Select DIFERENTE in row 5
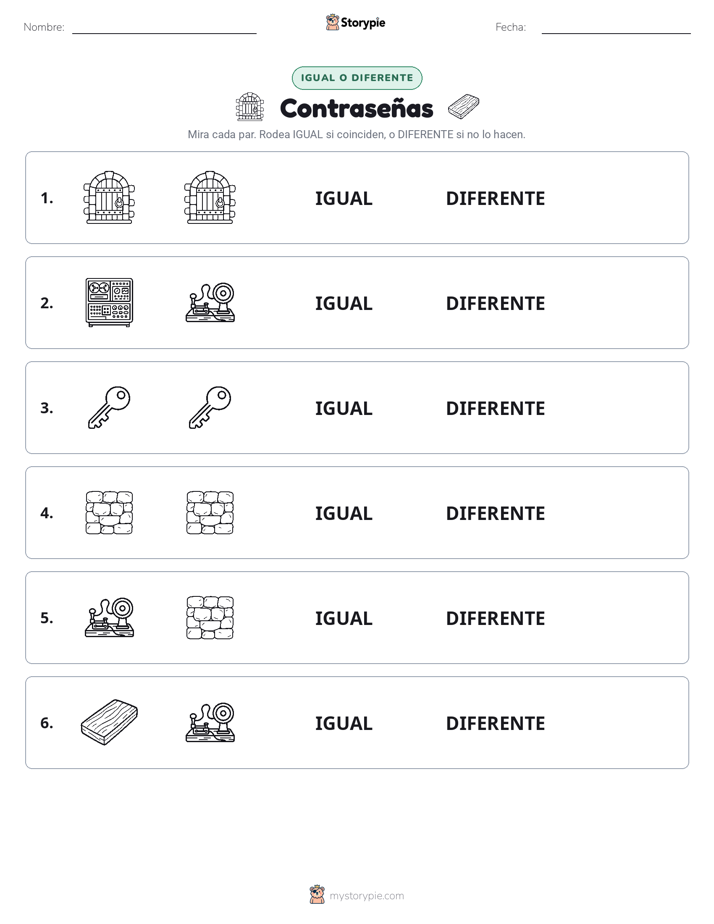 coord(495,618)
